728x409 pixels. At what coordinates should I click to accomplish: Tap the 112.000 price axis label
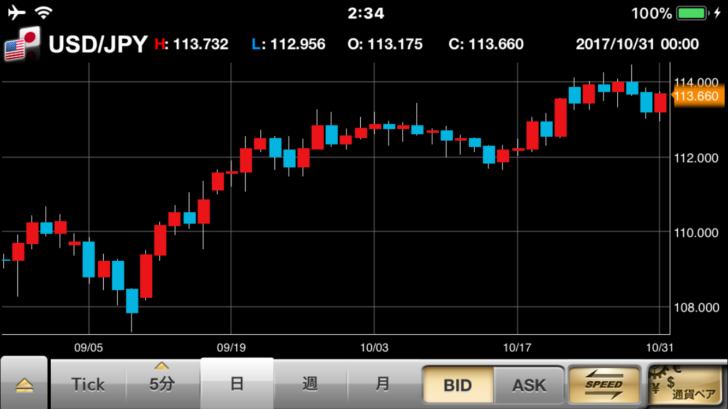pos(697,158)
